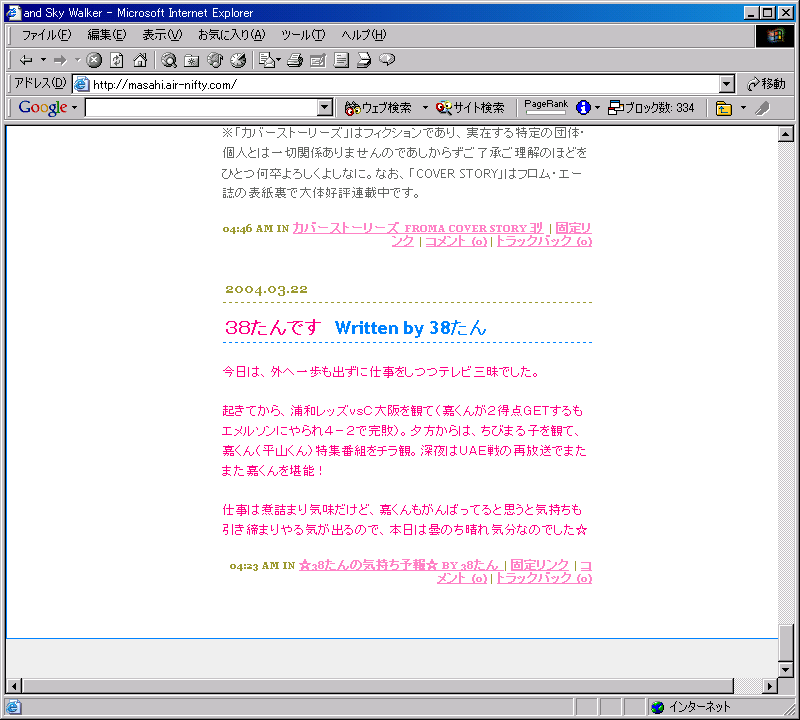The image size is (800, 720).
Task: Click the date heading 2004.03.22
Action: click(x=266, y=289)
